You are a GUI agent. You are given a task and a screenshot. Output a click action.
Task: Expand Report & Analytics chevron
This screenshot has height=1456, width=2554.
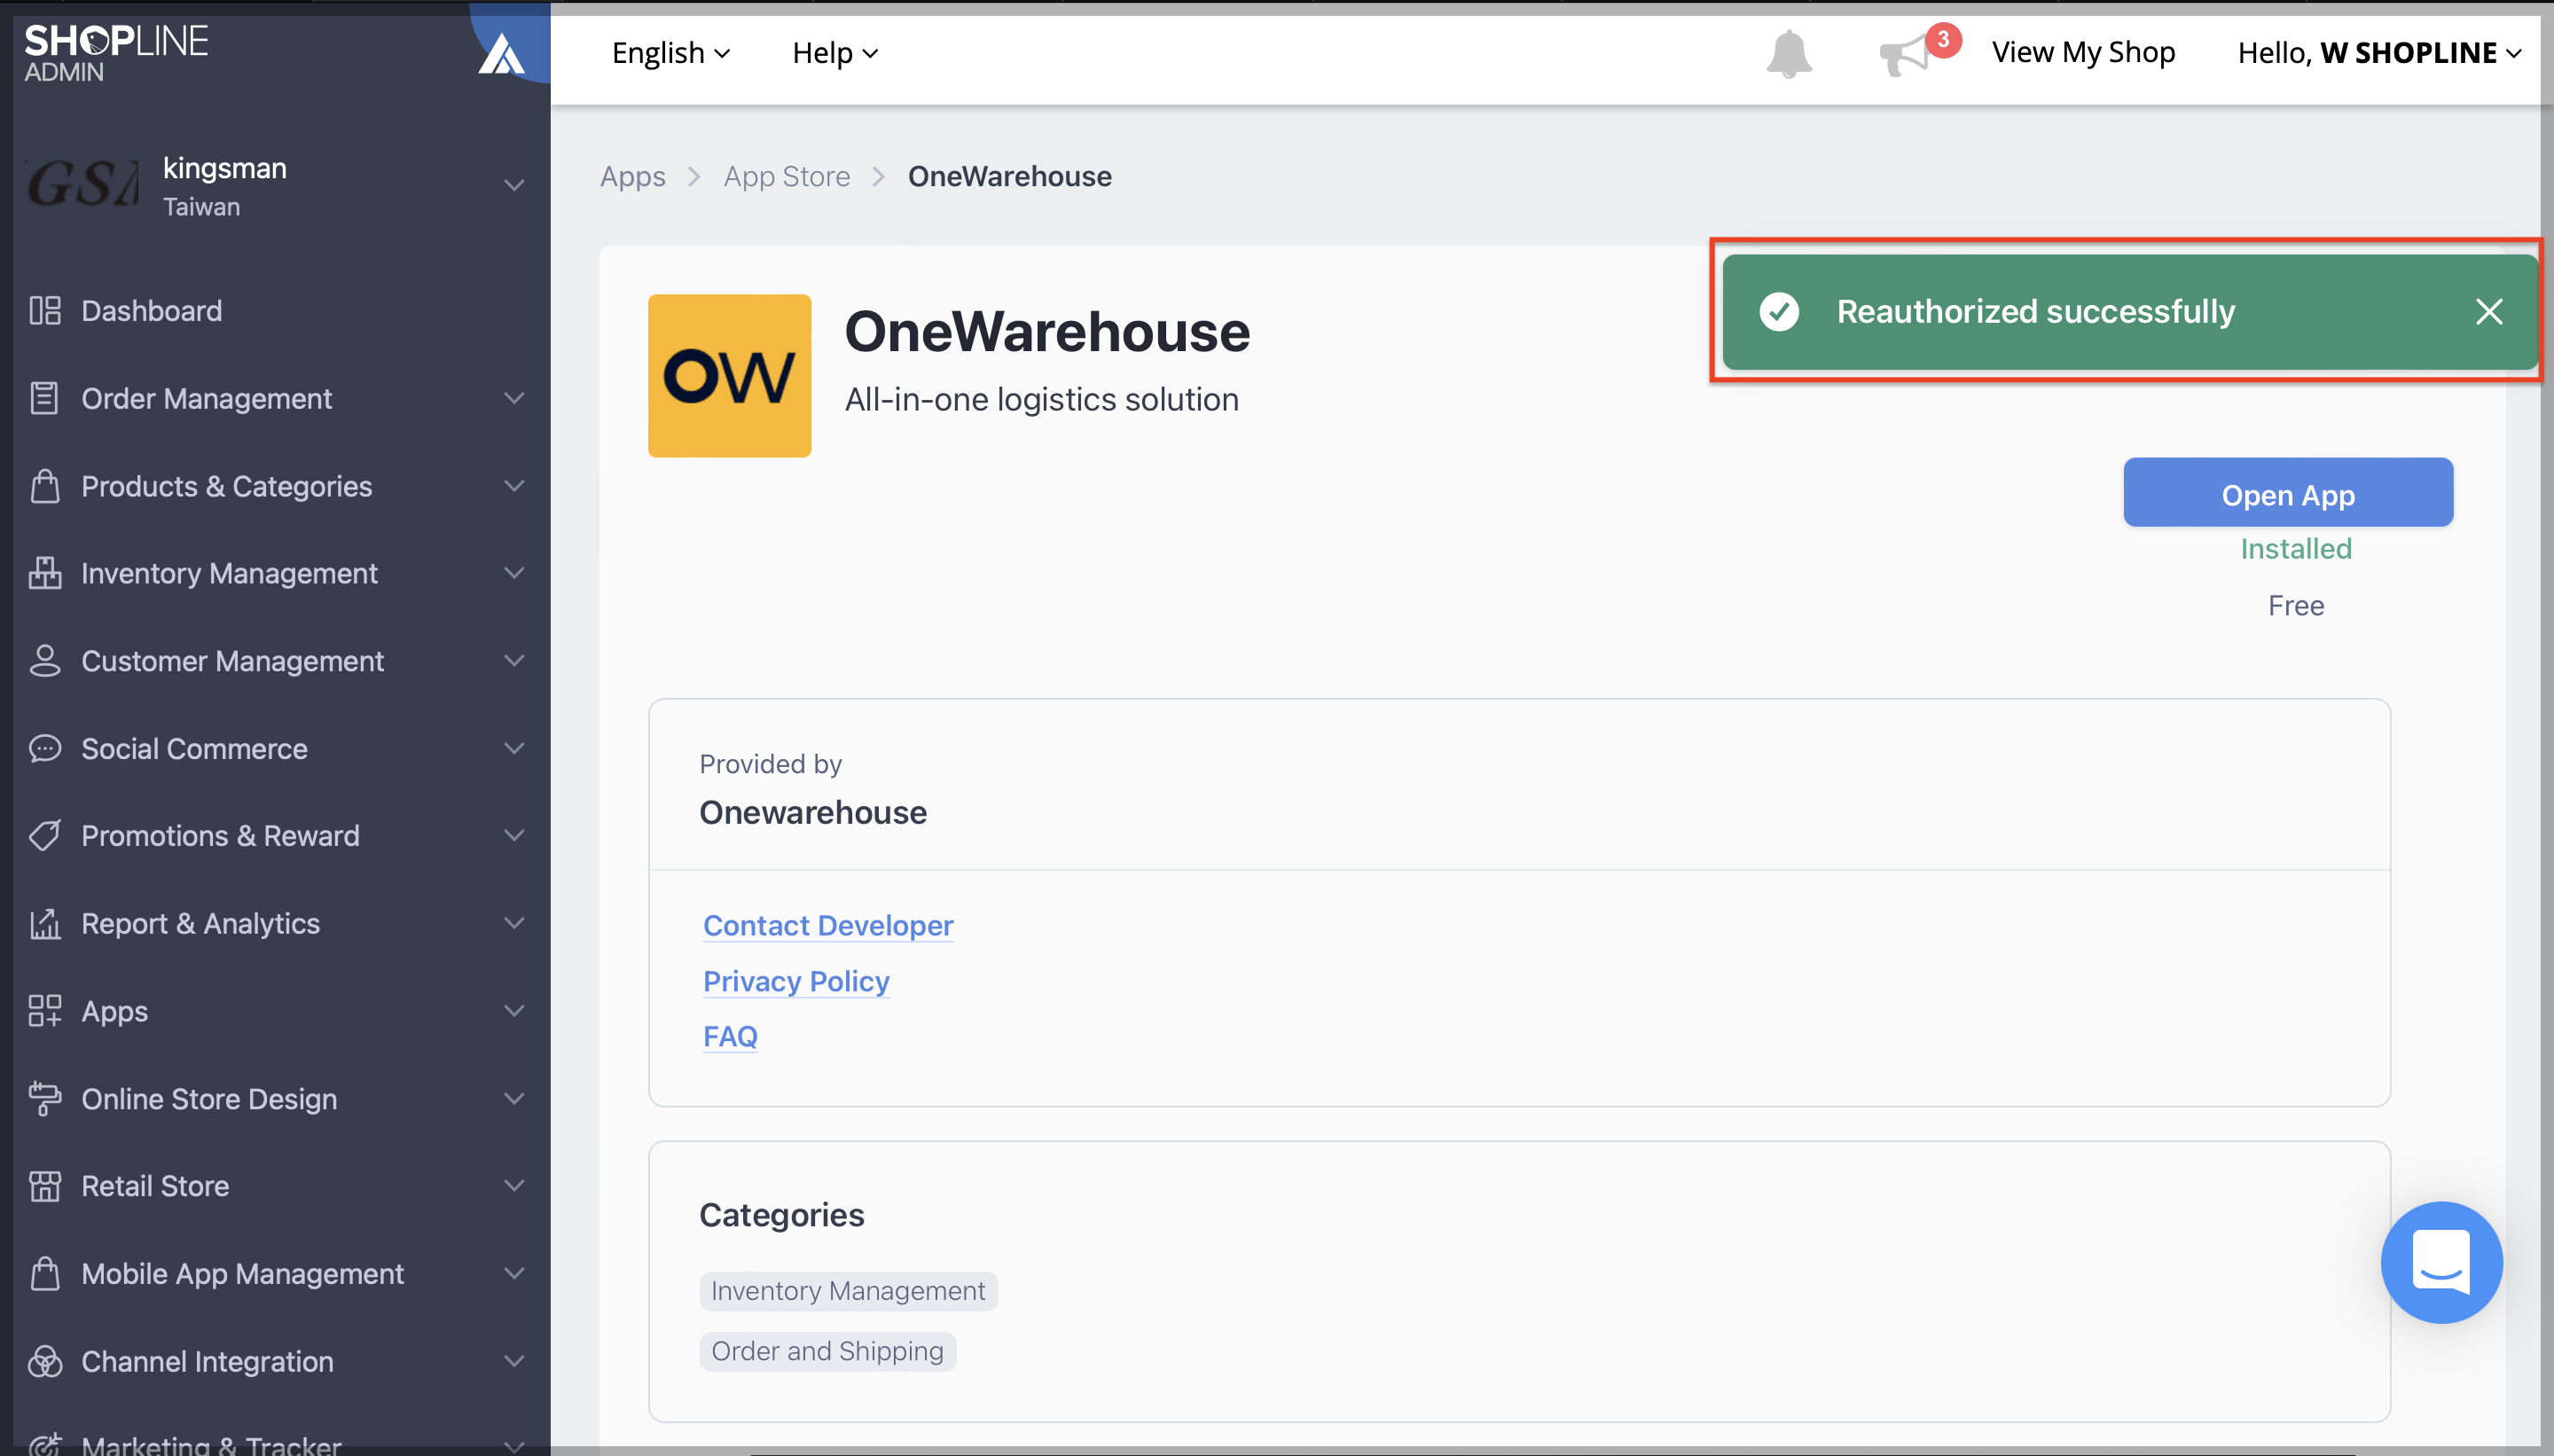coord(514,923)
